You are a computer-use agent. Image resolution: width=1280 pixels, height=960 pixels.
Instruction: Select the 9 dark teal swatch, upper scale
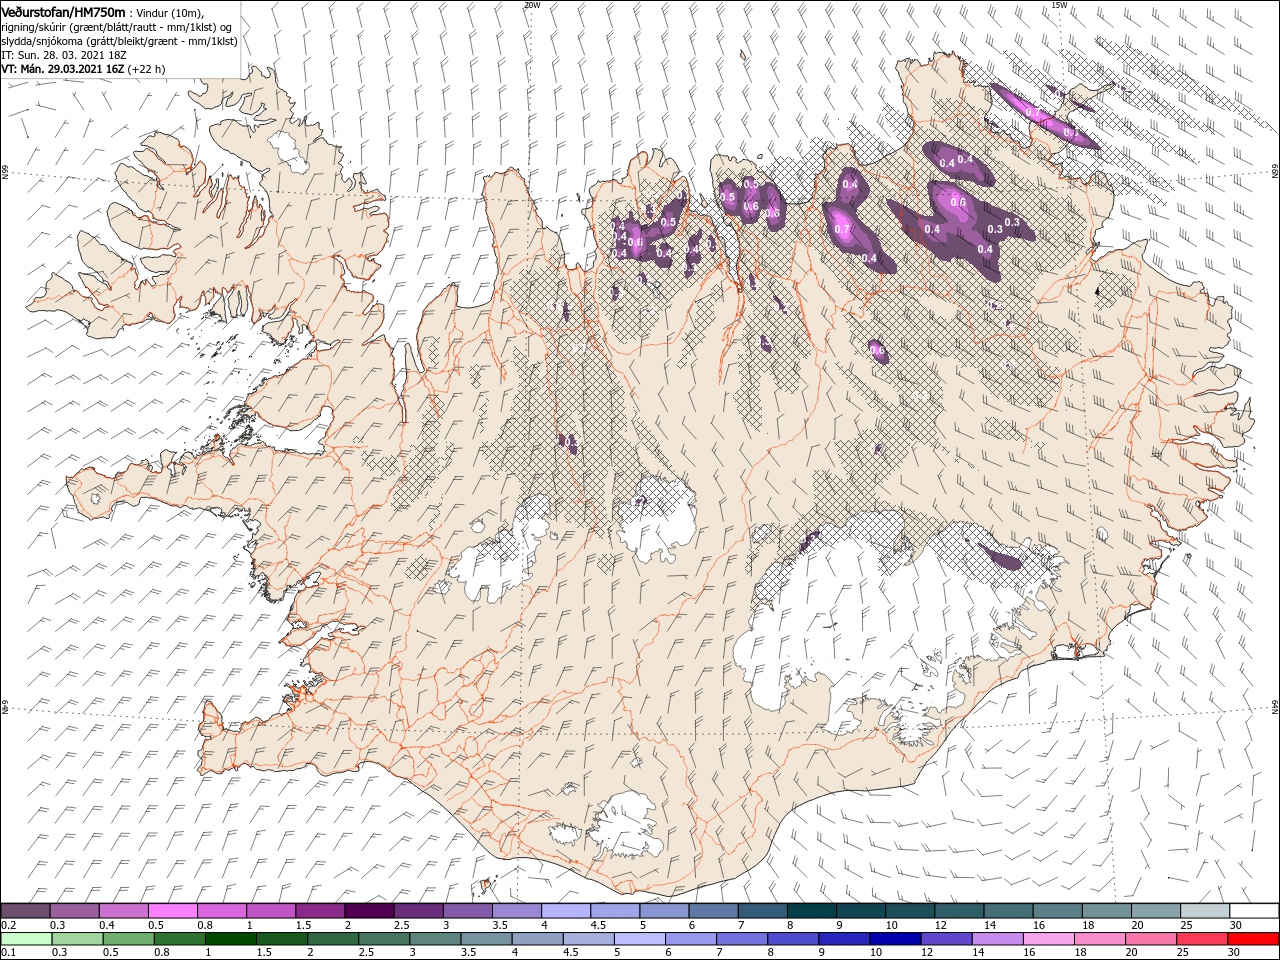click(x=861, y=911)
